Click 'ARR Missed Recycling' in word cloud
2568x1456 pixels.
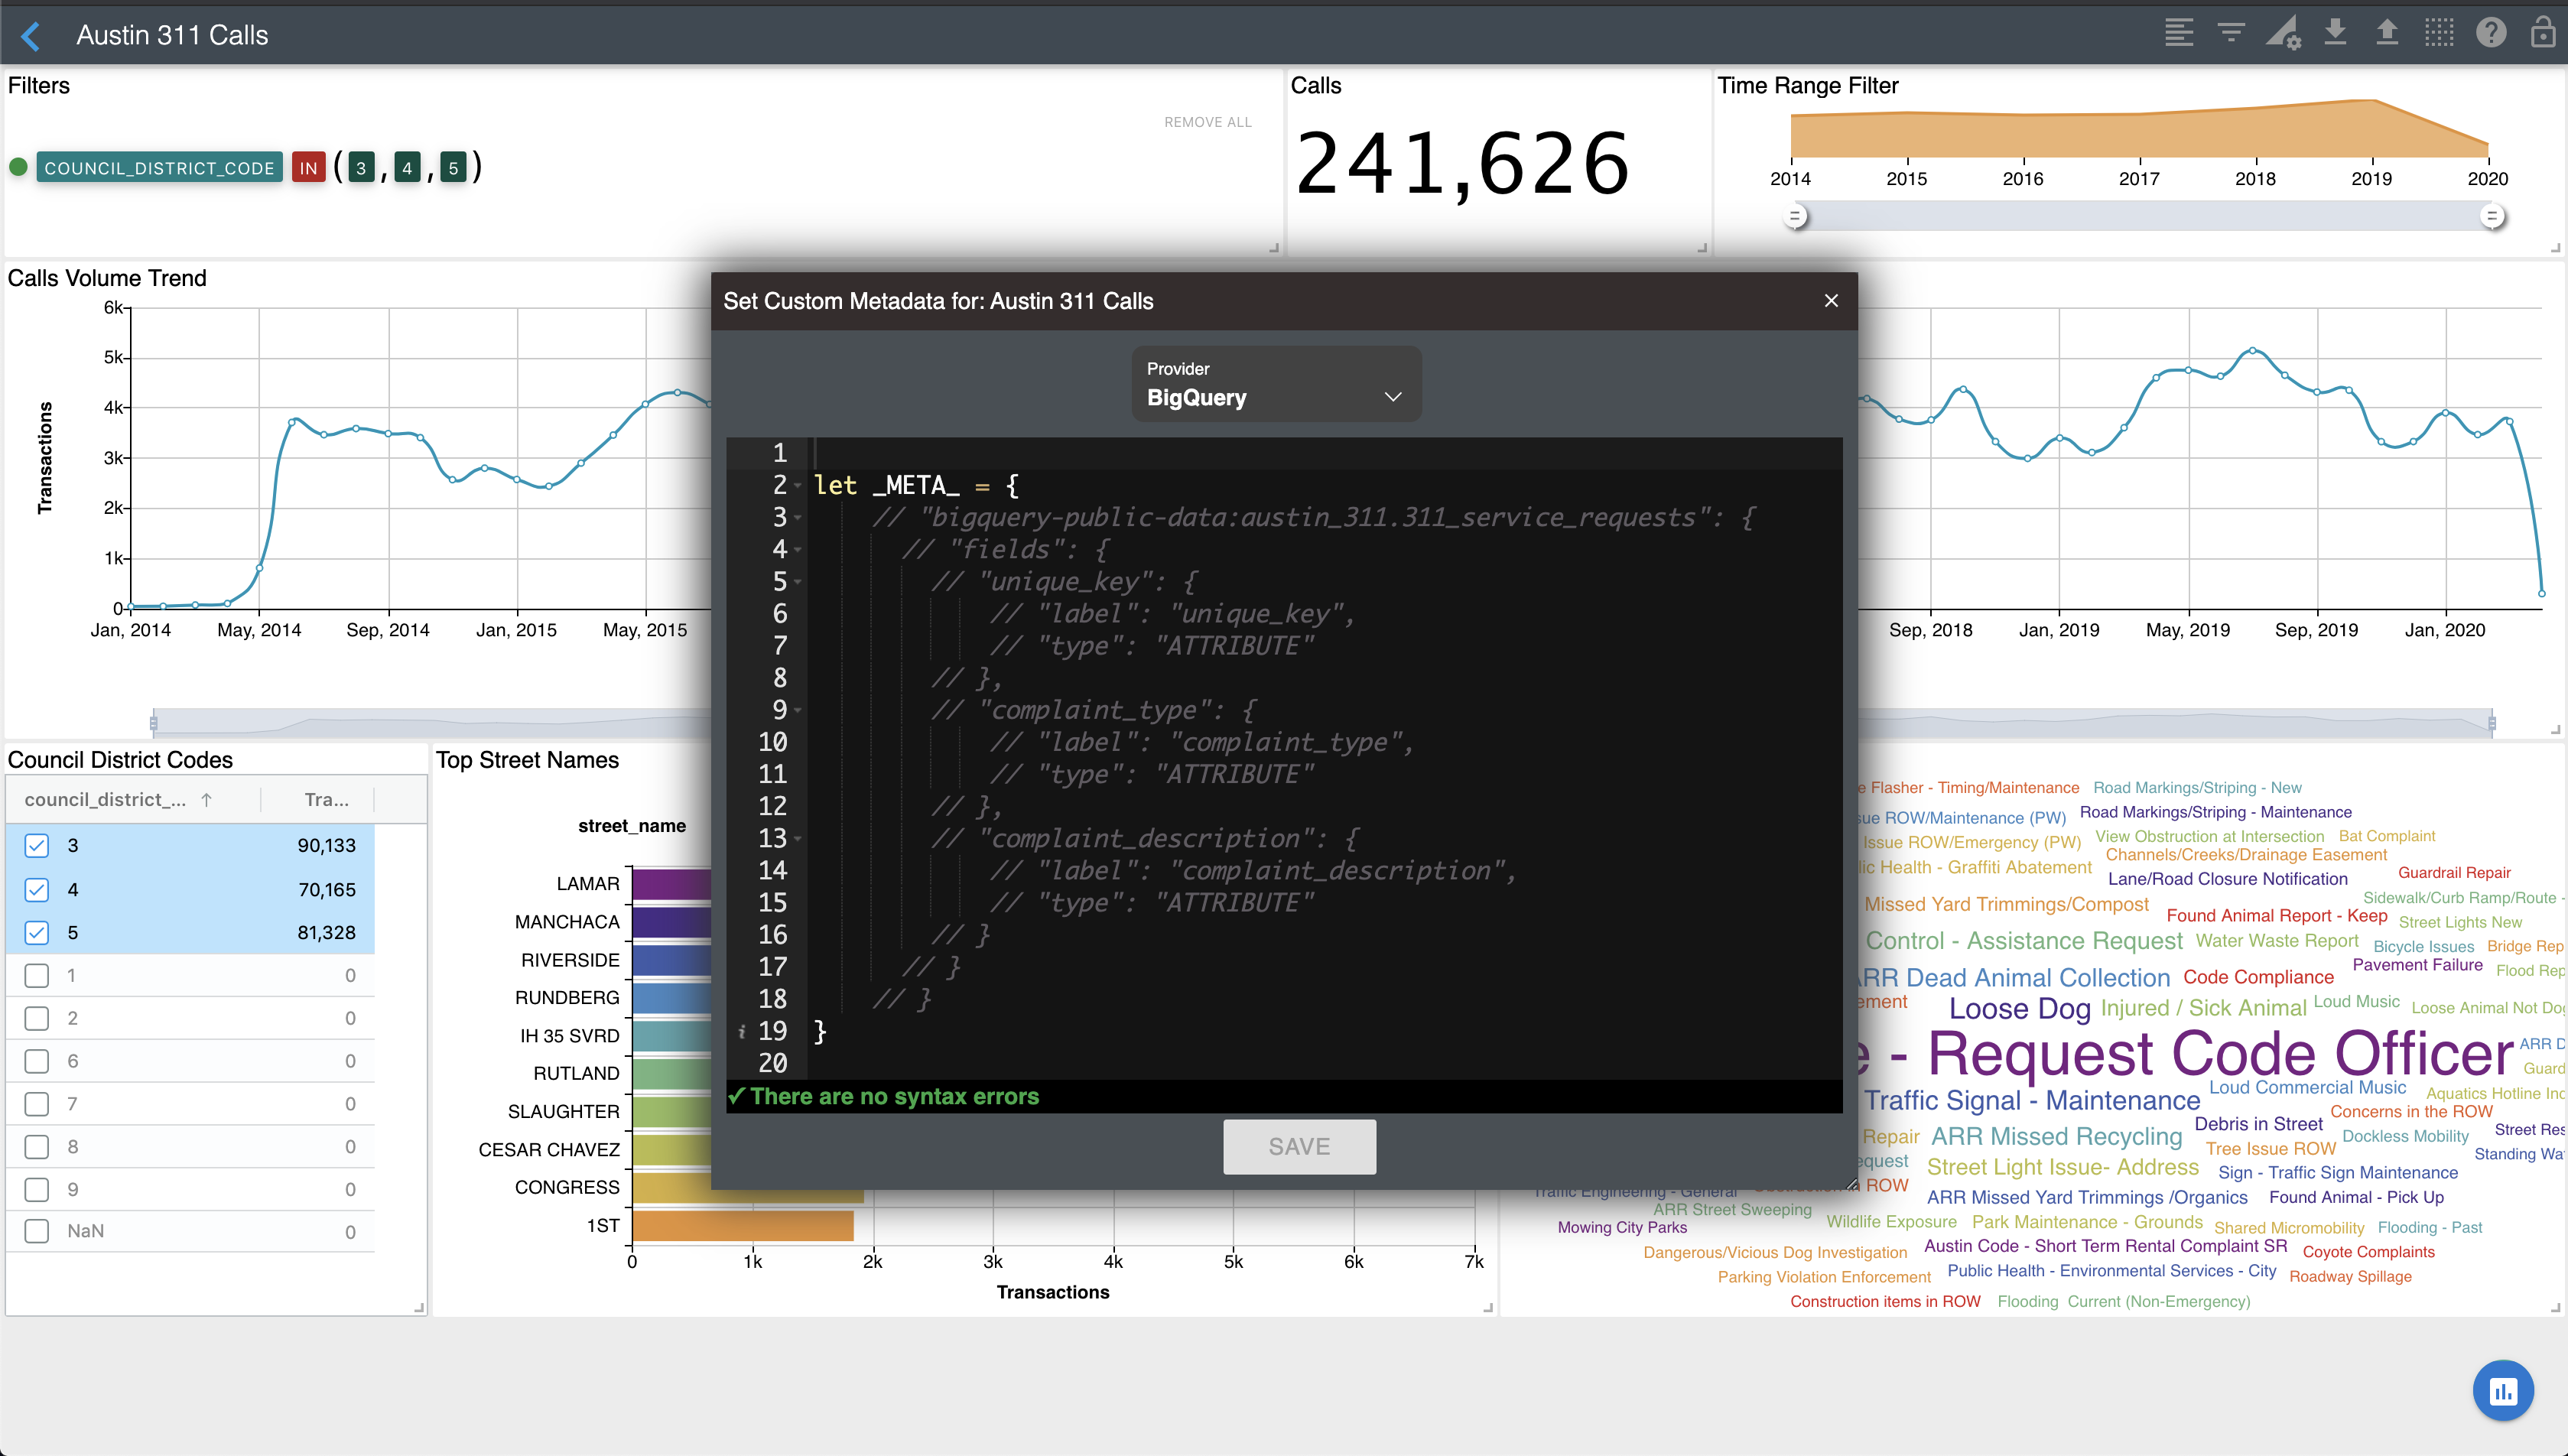click(x=2056, y=1137)
